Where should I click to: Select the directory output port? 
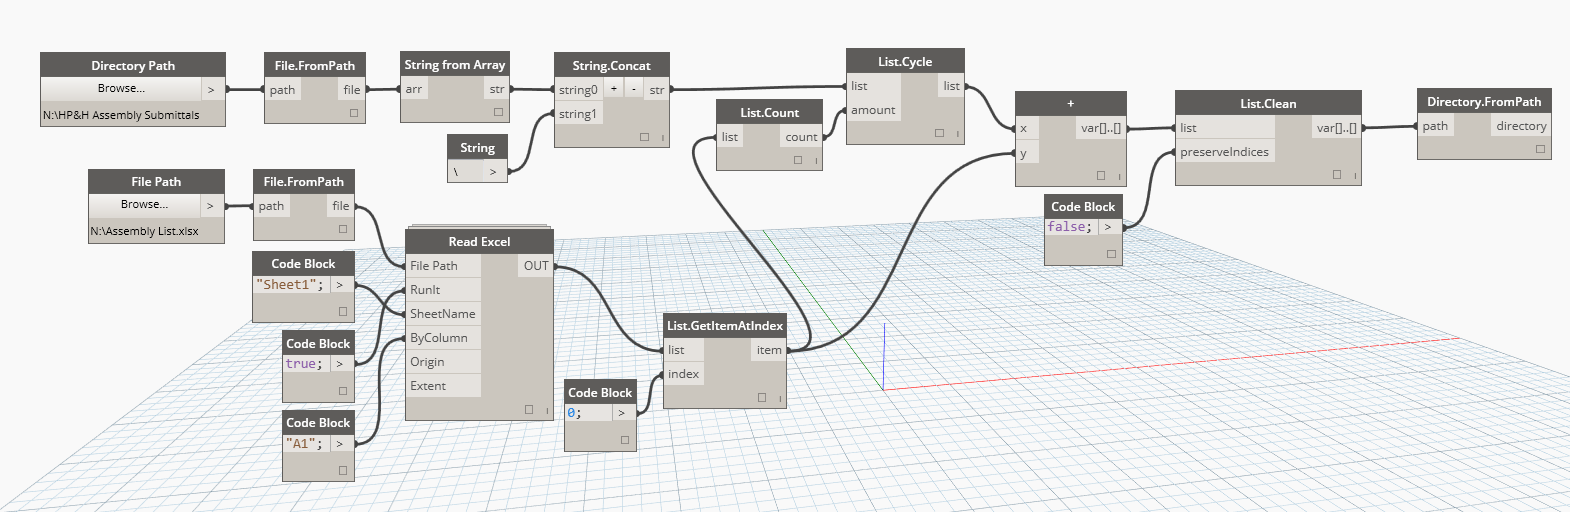click(x=1521, y=126)
